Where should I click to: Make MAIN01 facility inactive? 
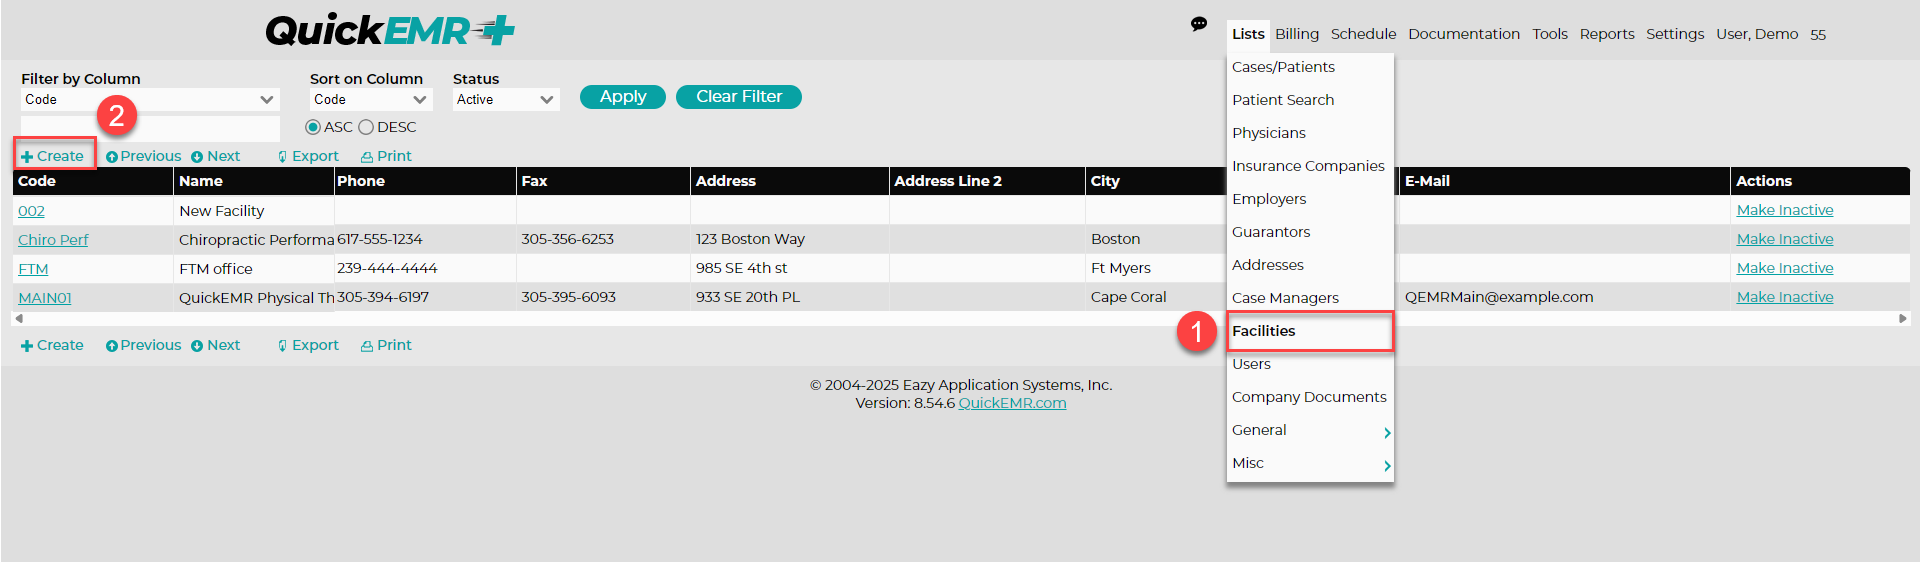pyautogui.click(x=1785, y=297)
